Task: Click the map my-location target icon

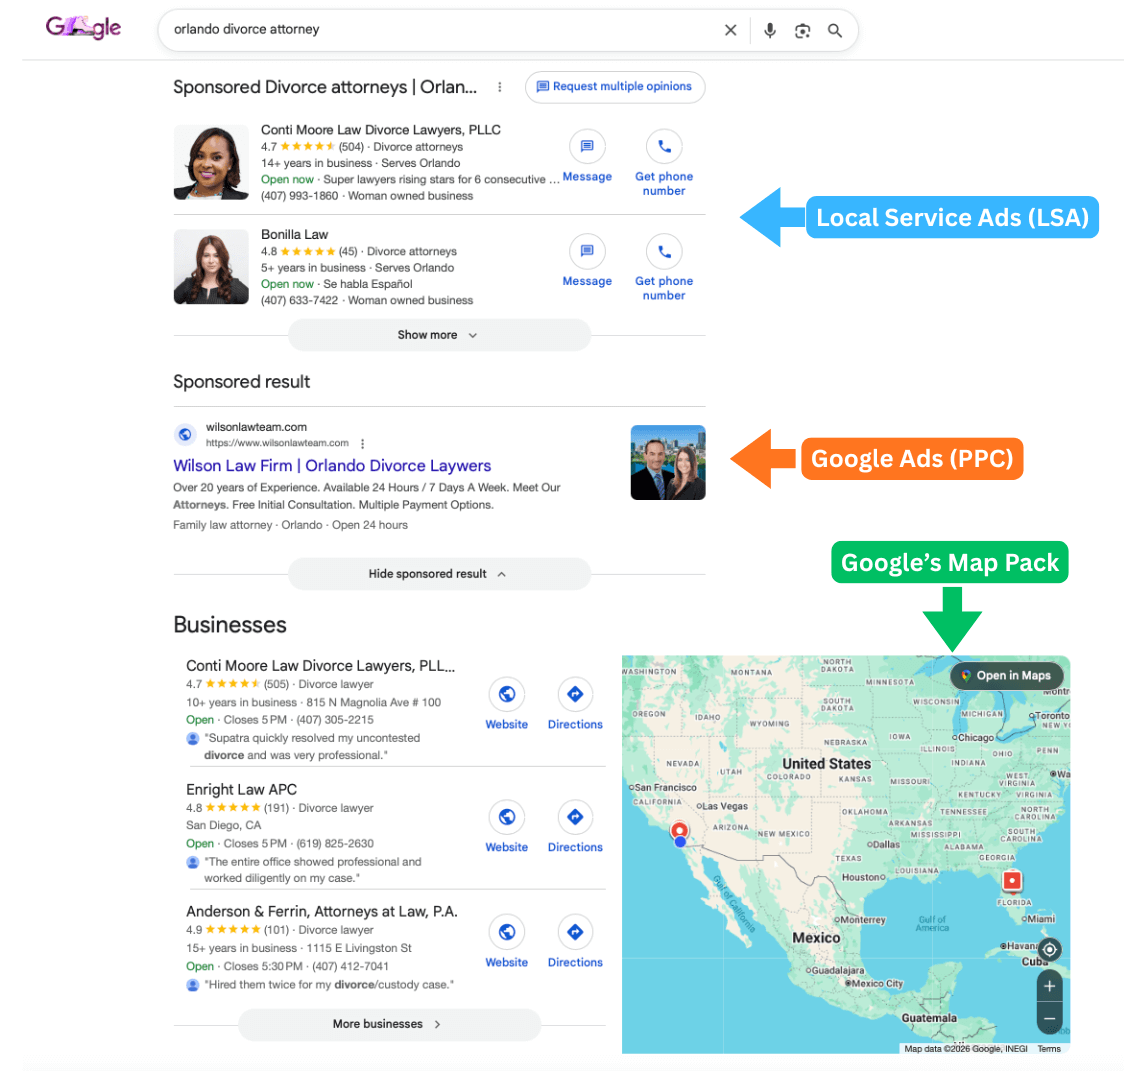Action: pos(1050,950)
